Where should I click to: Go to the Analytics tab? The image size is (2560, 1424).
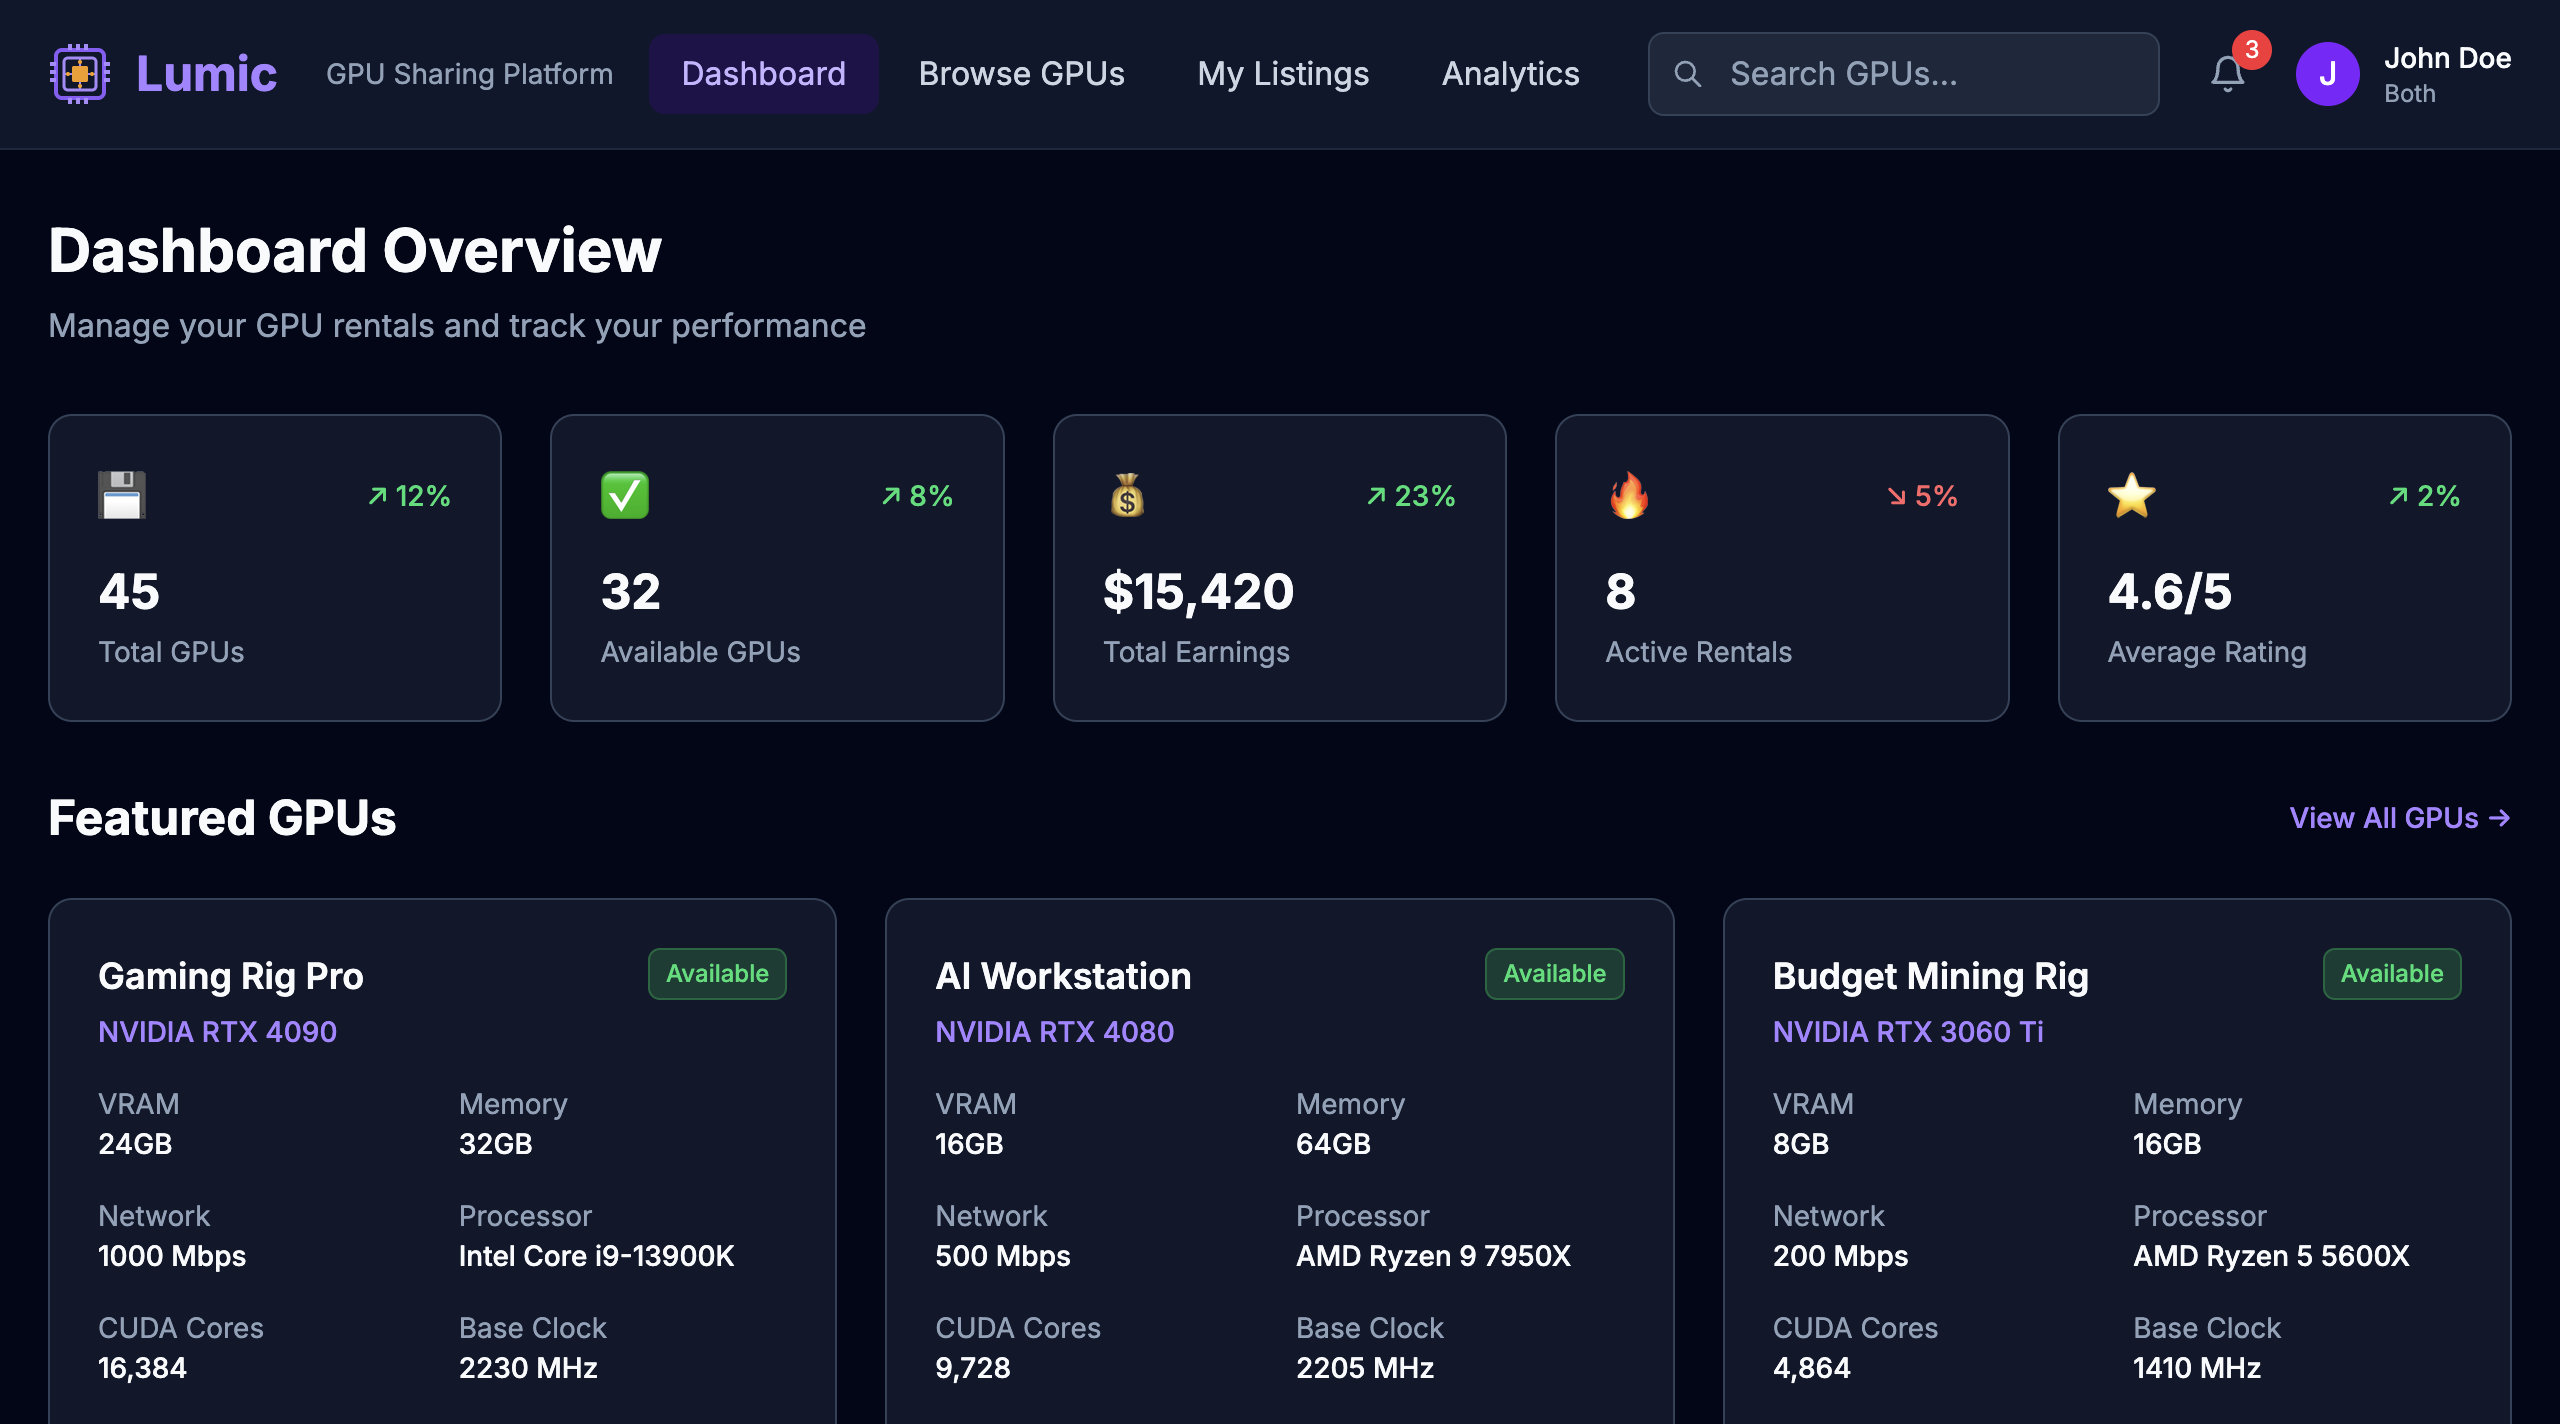coord(1510,74)
